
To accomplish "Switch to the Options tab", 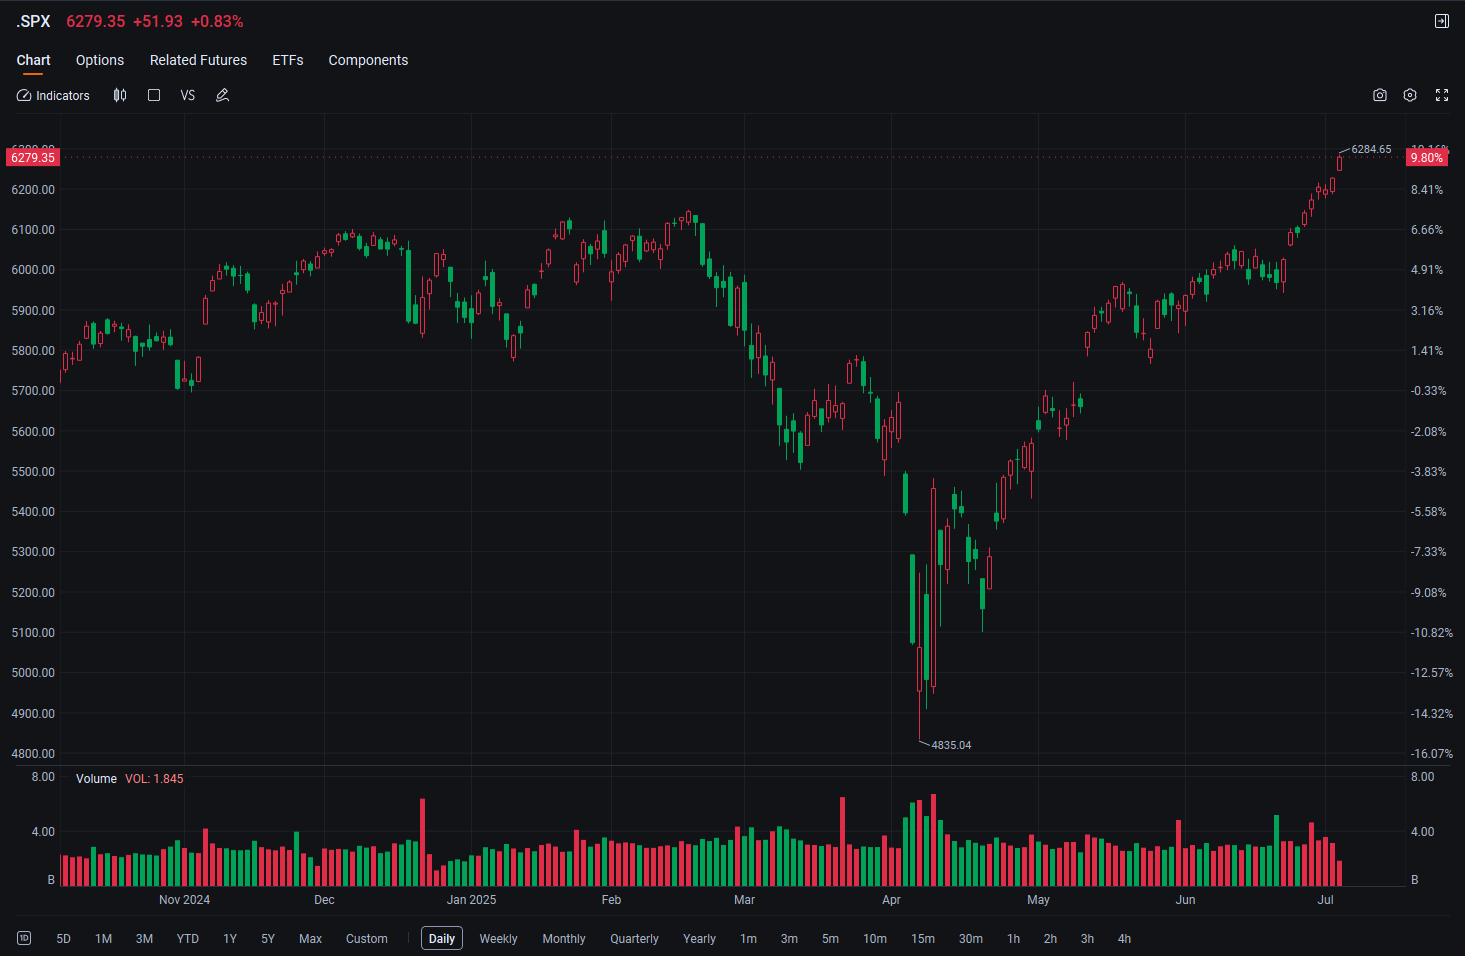I will point(100,60).
